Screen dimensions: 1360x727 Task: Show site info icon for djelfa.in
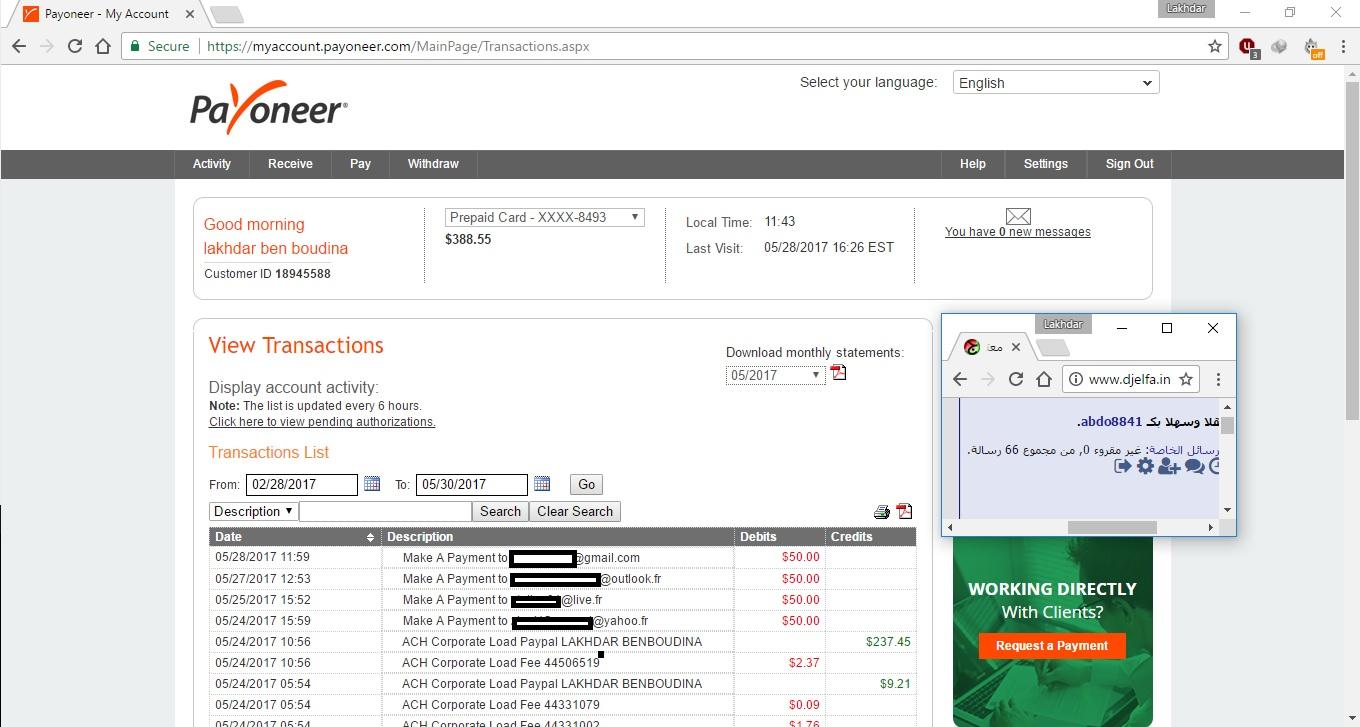pos(1076,379)
